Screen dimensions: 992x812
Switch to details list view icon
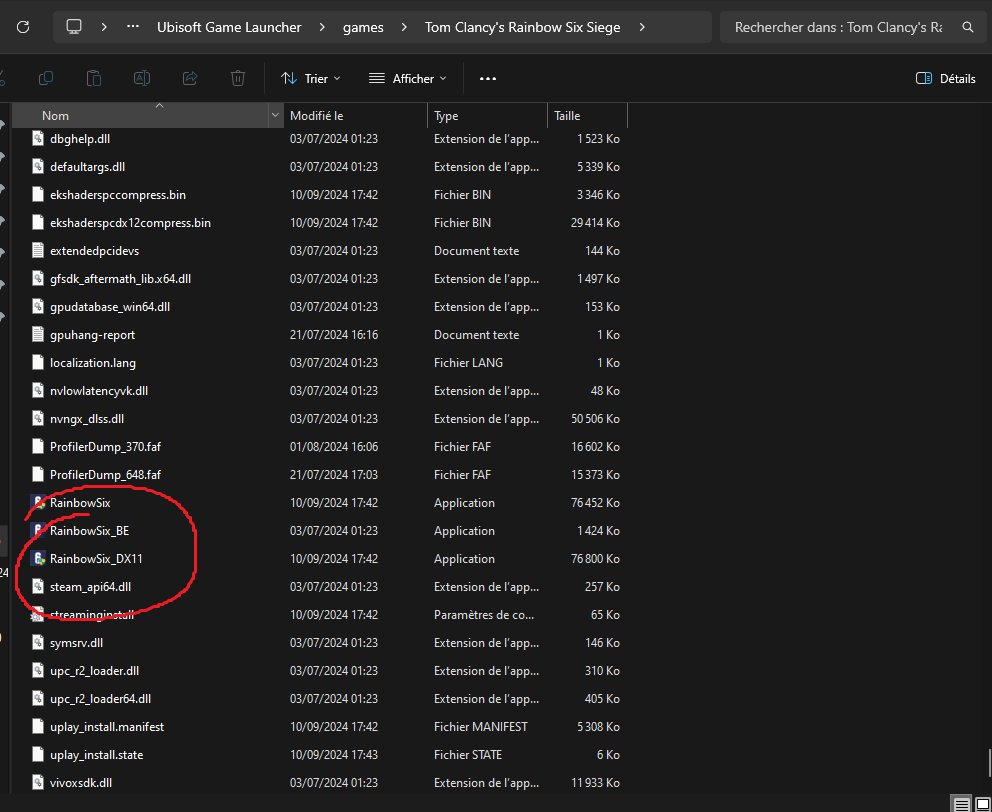[962, 804]
